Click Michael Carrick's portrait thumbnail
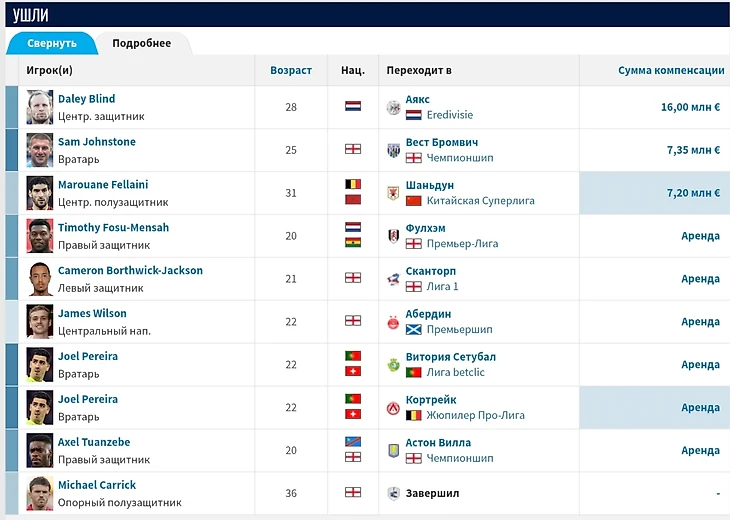Image resolution: width=730 pixels, height=520 pixels. (x=39, y=493)
